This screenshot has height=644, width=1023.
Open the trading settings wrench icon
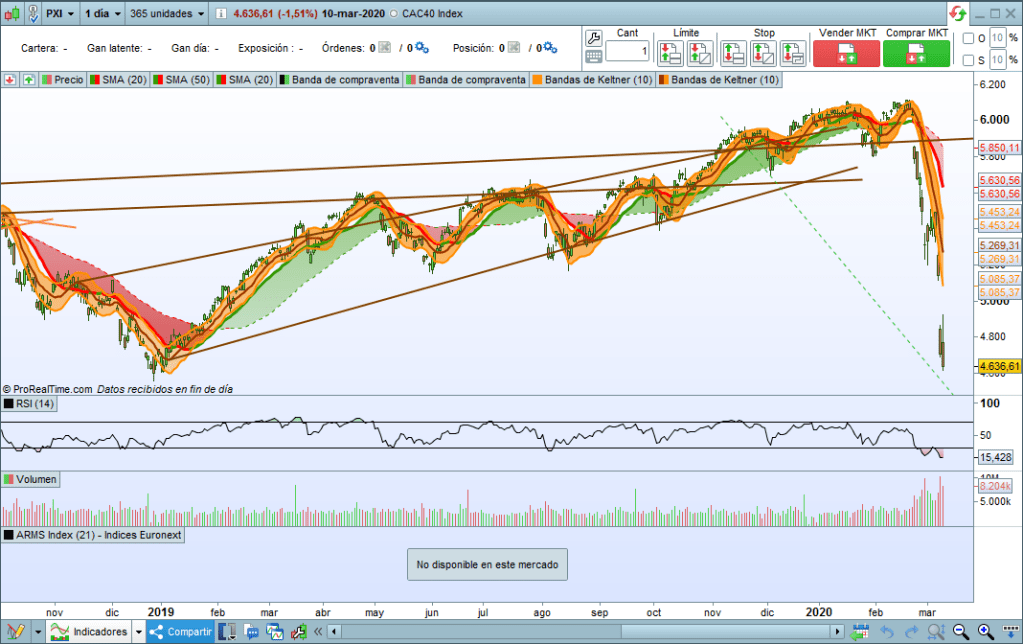point(592,40)
